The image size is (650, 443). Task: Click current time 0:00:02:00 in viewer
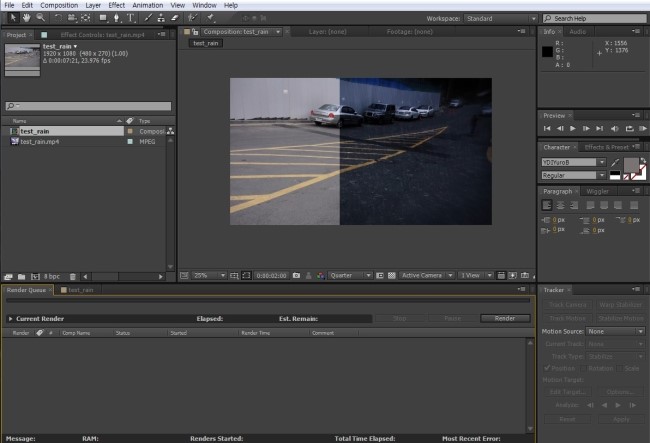pos(271,276)
